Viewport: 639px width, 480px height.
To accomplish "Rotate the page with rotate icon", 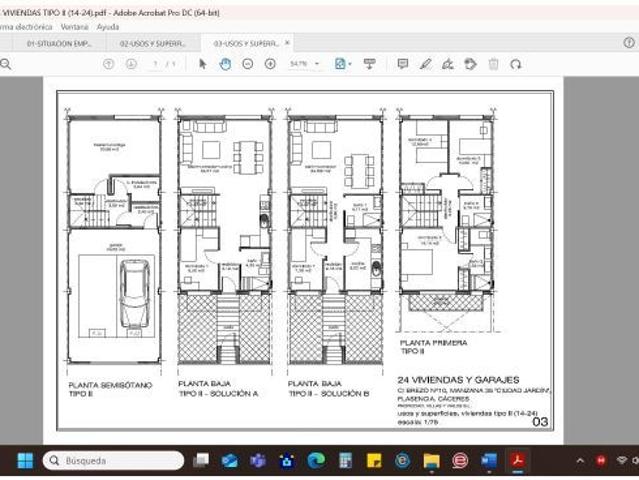I will click(x=516, y=64).
